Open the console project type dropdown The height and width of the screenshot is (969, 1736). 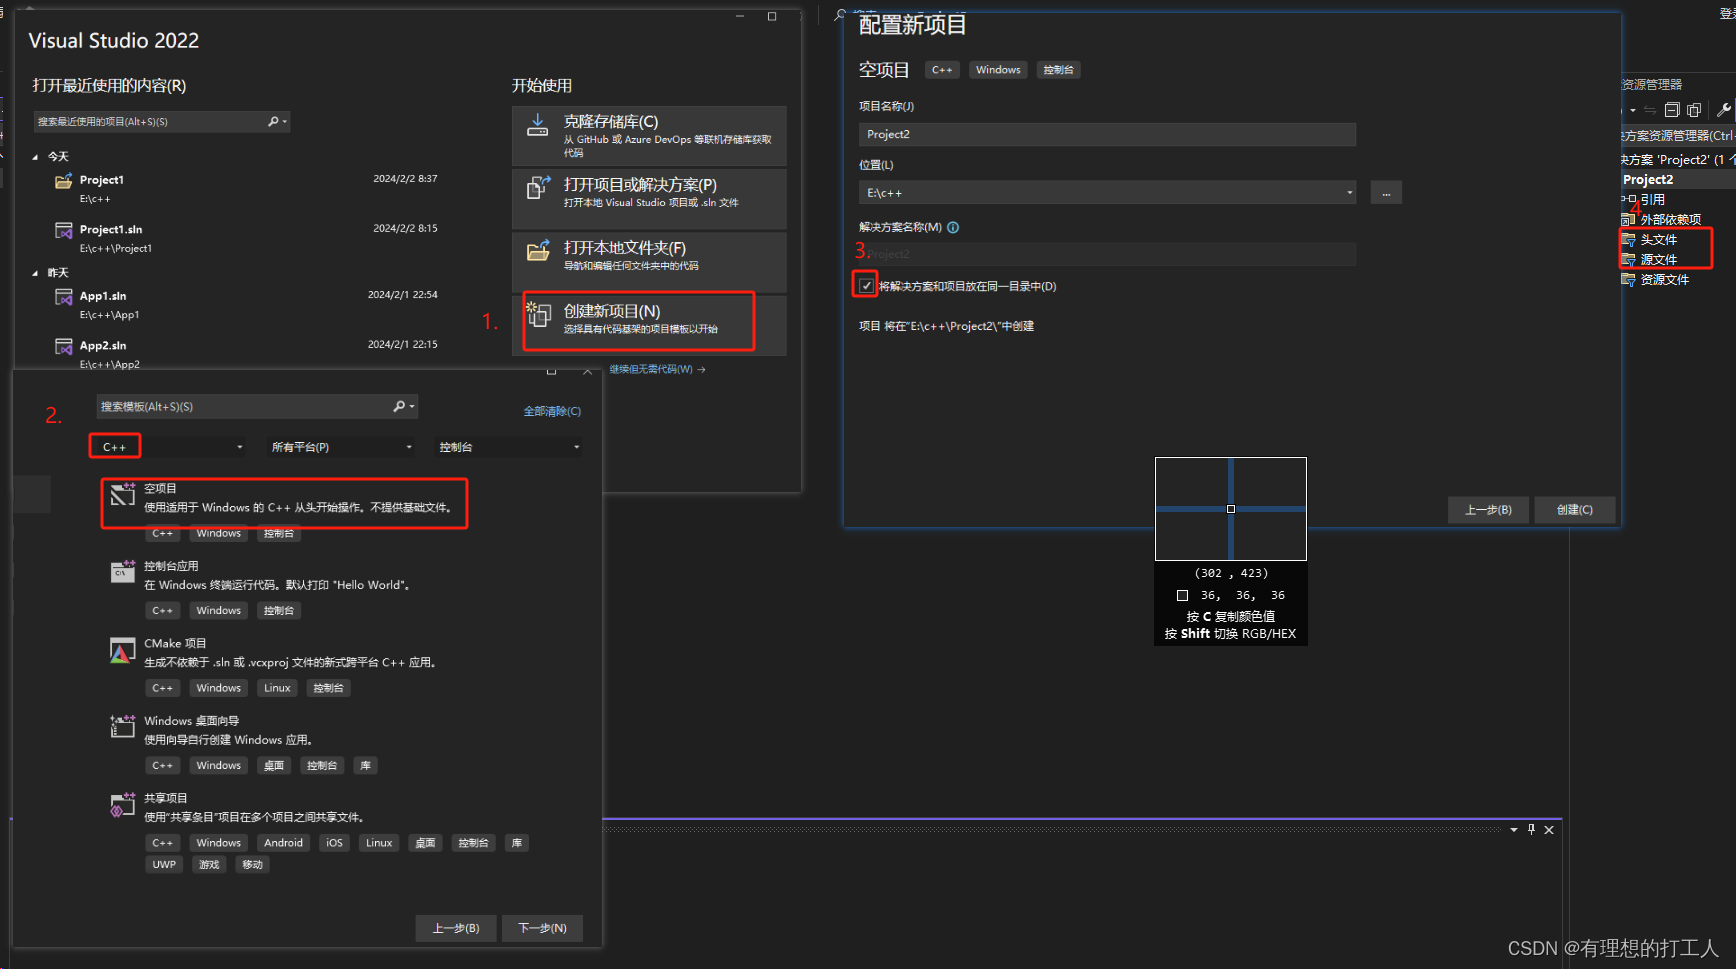[509, 447]
